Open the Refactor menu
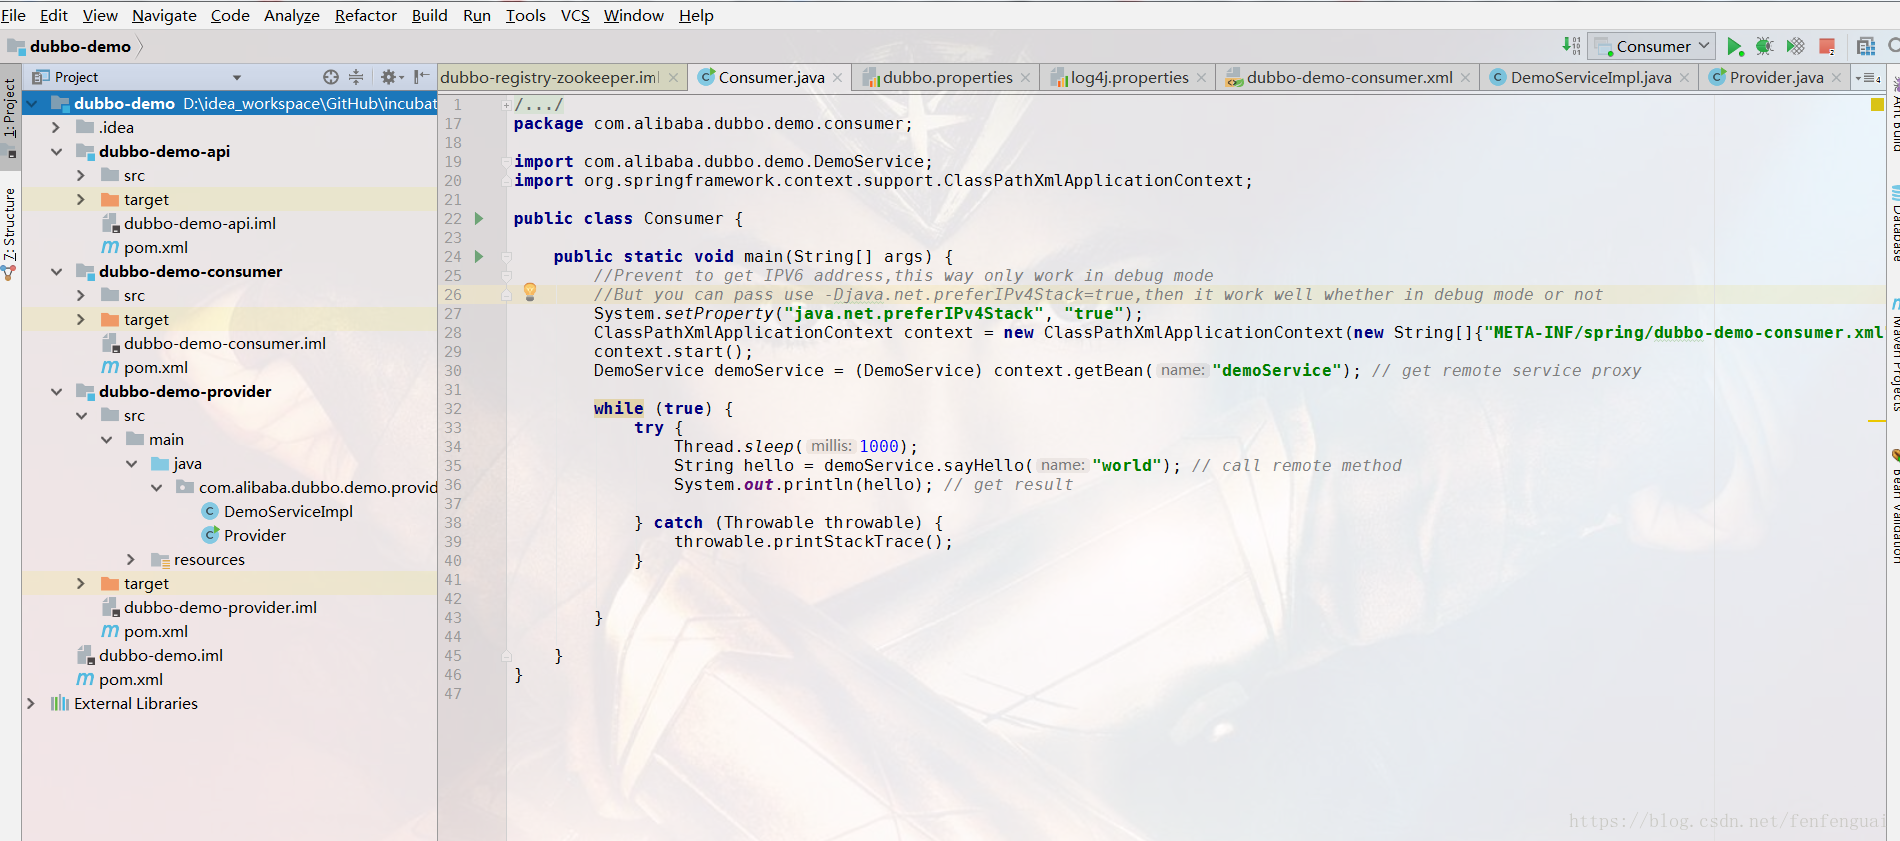This screenshot has width=1900, height=841. click(366, 15)
